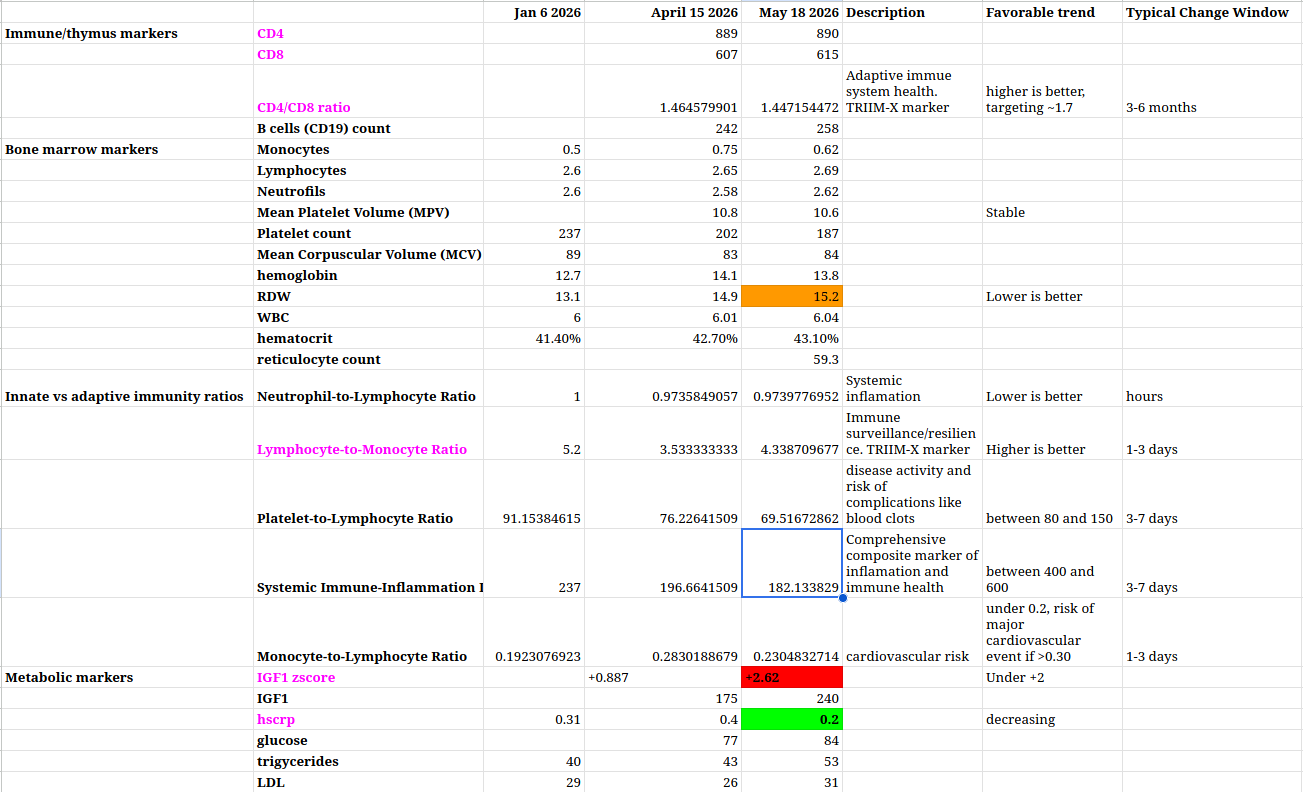
Task: Click the B cells value 258
Action: click(792, 128)
